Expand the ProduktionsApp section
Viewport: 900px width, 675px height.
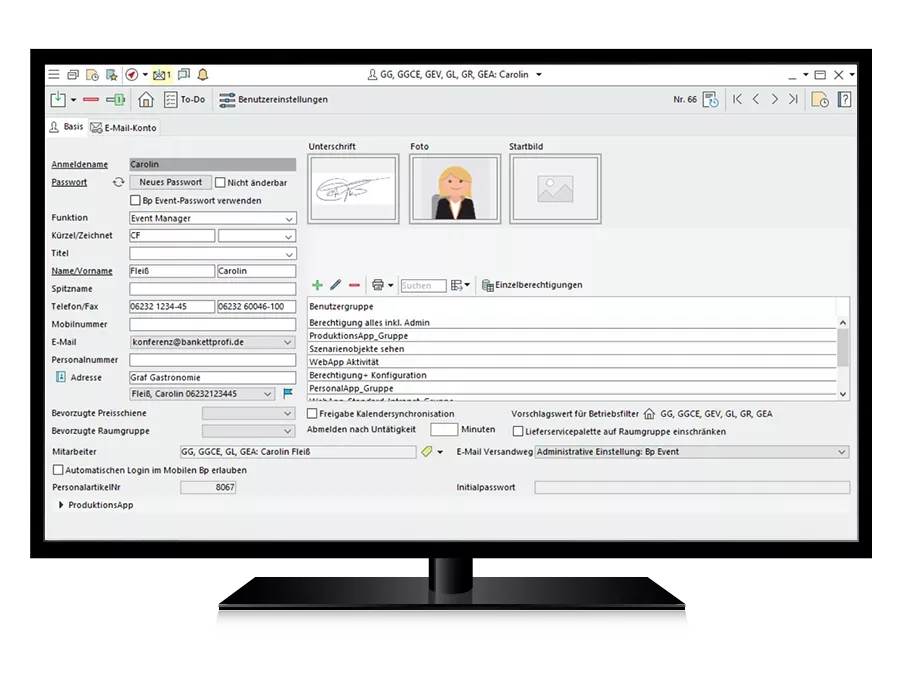[61, 505]
